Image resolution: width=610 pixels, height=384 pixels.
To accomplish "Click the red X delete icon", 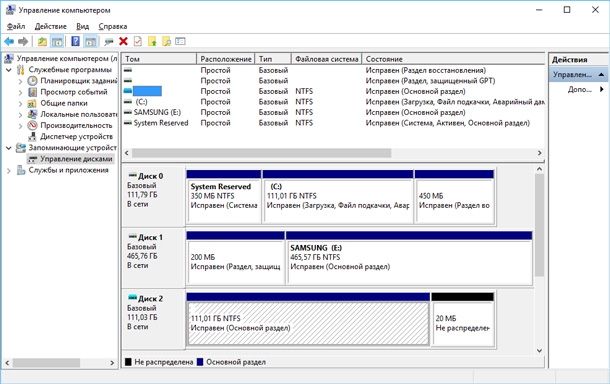I will (x=123, y=41).
